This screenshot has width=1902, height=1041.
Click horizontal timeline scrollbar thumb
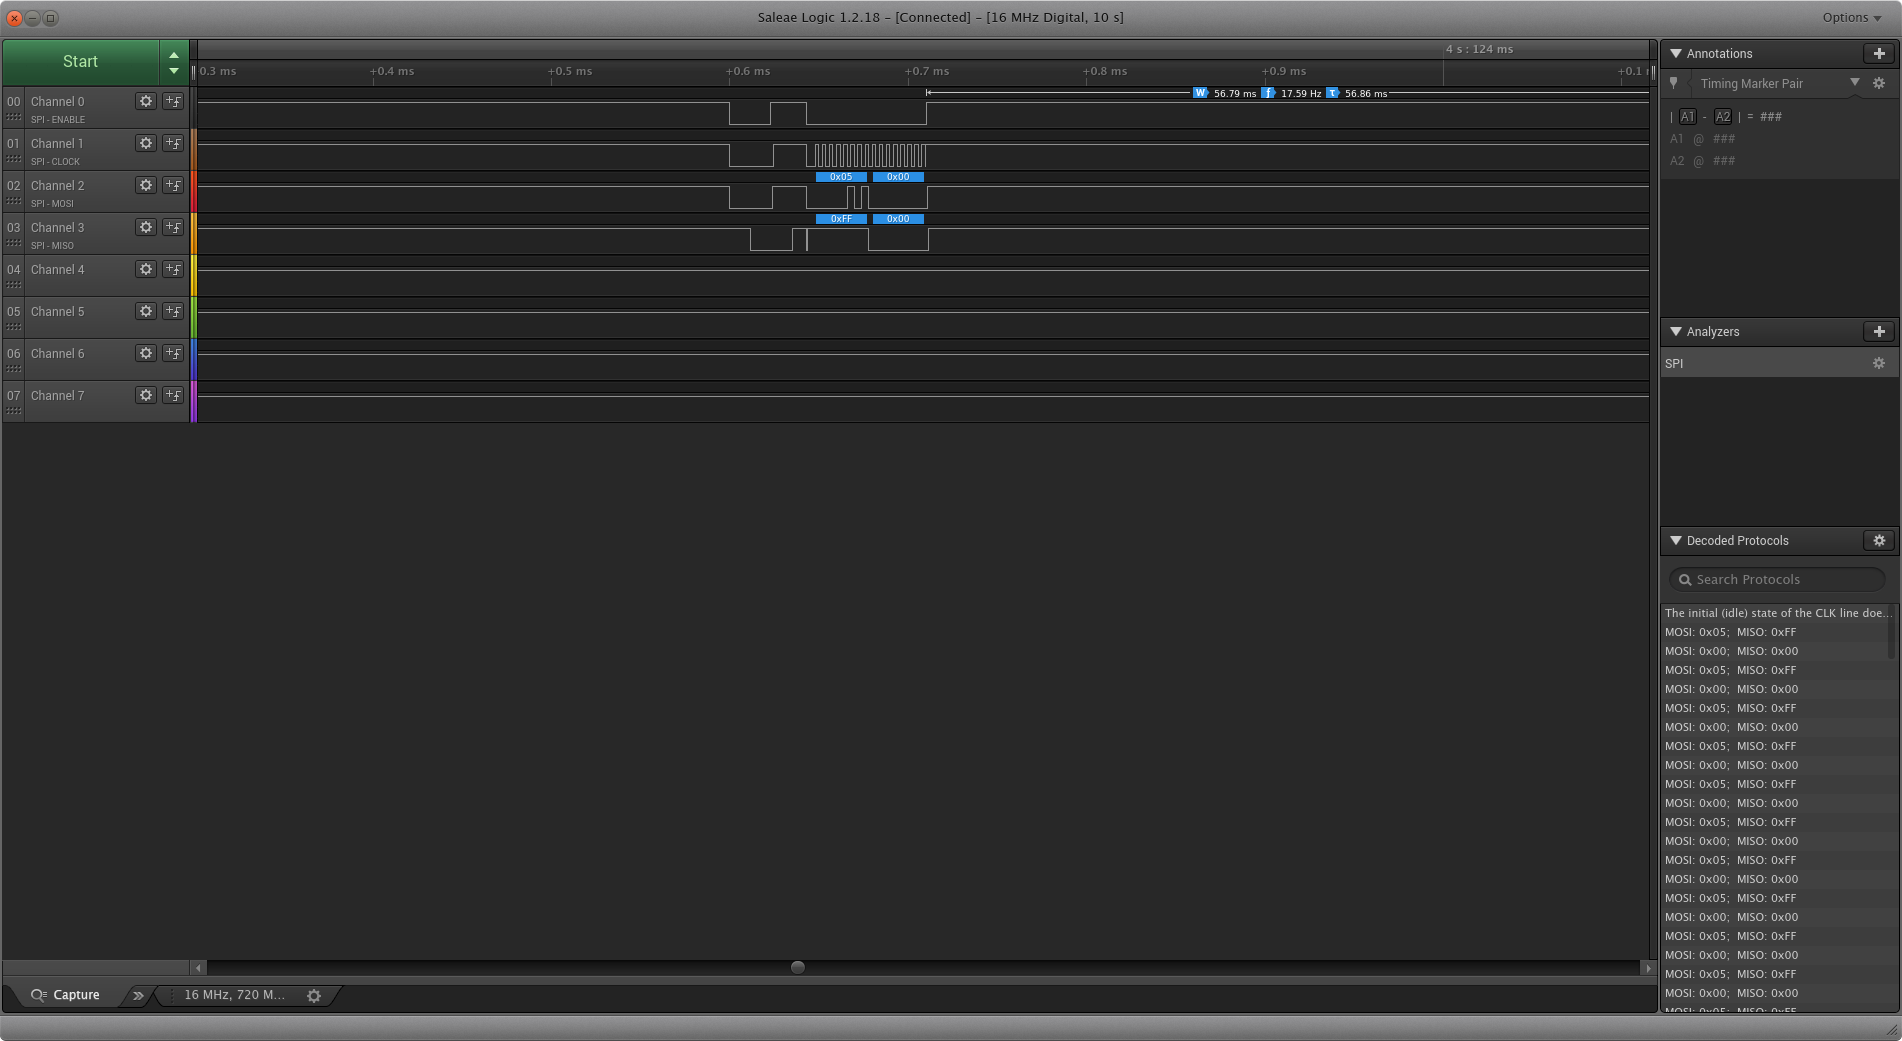[x=798, y=967]
